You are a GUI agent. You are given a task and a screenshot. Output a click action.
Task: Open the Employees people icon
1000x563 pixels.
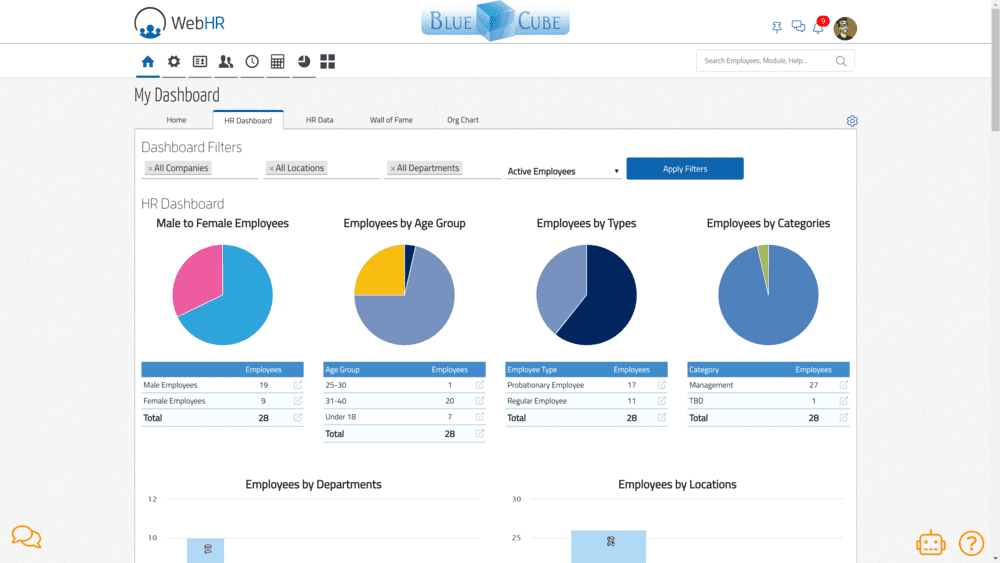pyautogui.click(x=226, y=62)
